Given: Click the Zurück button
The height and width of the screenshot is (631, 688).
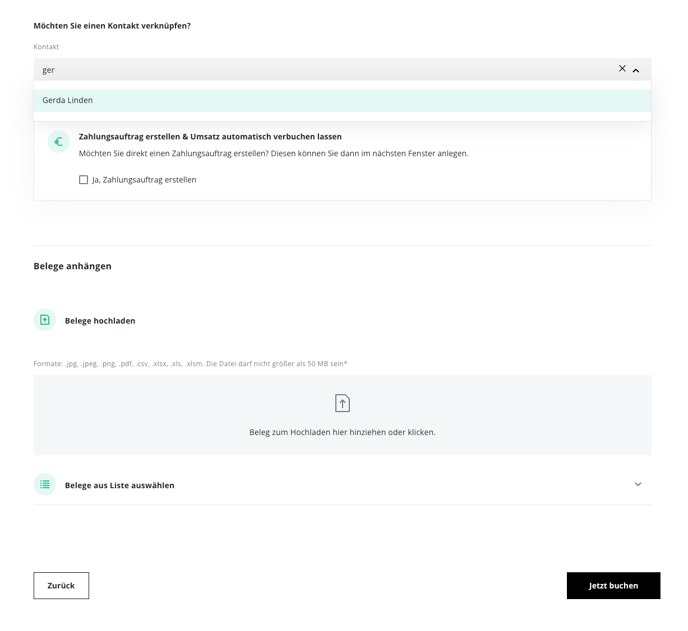Looking at the screenshot, I should [61, 585].
